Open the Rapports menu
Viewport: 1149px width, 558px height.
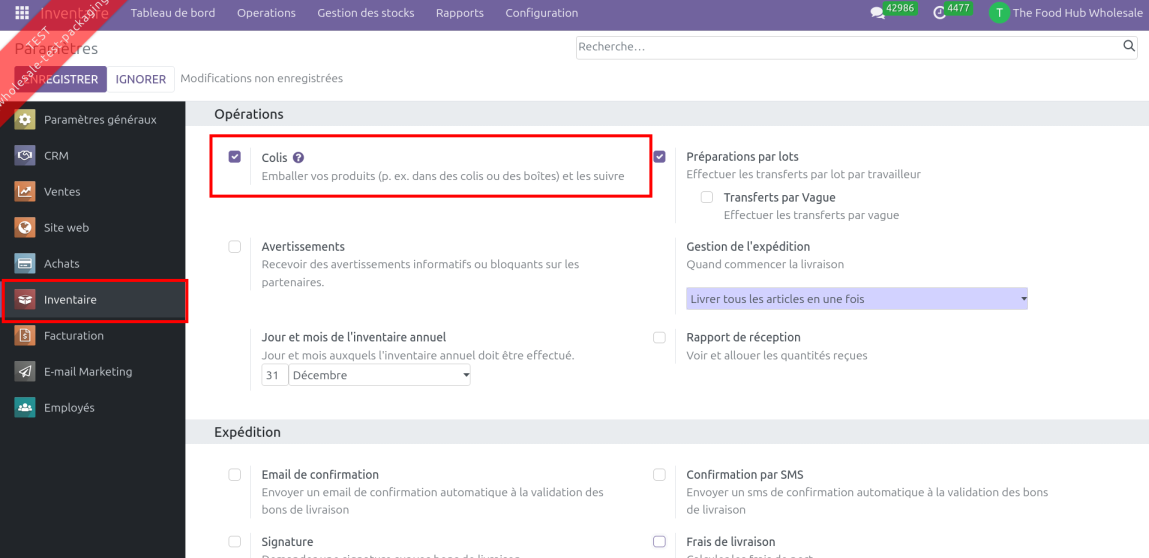460,13
